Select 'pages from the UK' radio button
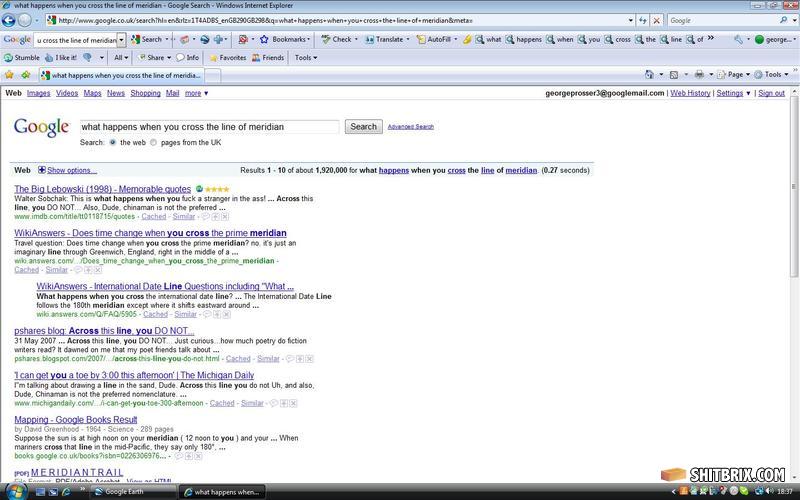Viewport: 800px width, 500px height. point(154,142)
